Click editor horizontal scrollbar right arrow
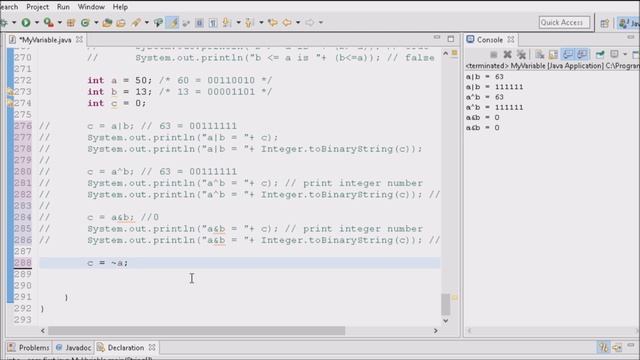The width and height of the screenshot is (640, 360). pyautogui.click(x=436, y=331)
